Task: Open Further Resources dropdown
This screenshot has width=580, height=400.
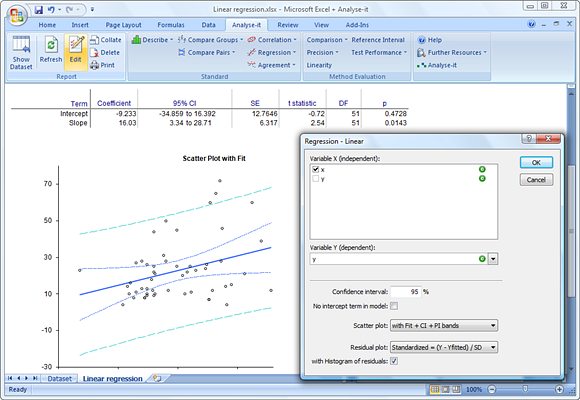Action: coord(452,53)
